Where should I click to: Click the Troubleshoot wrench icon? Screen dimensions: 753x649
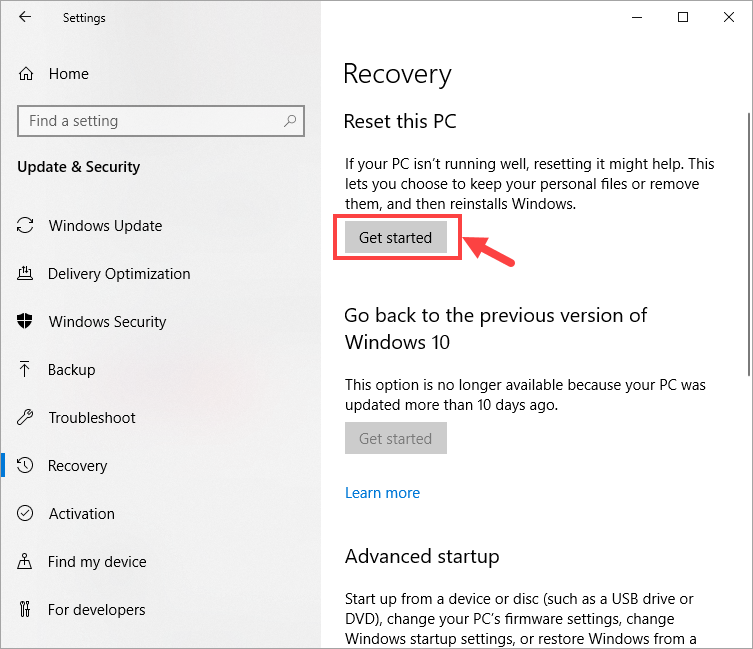coord(25,417)
